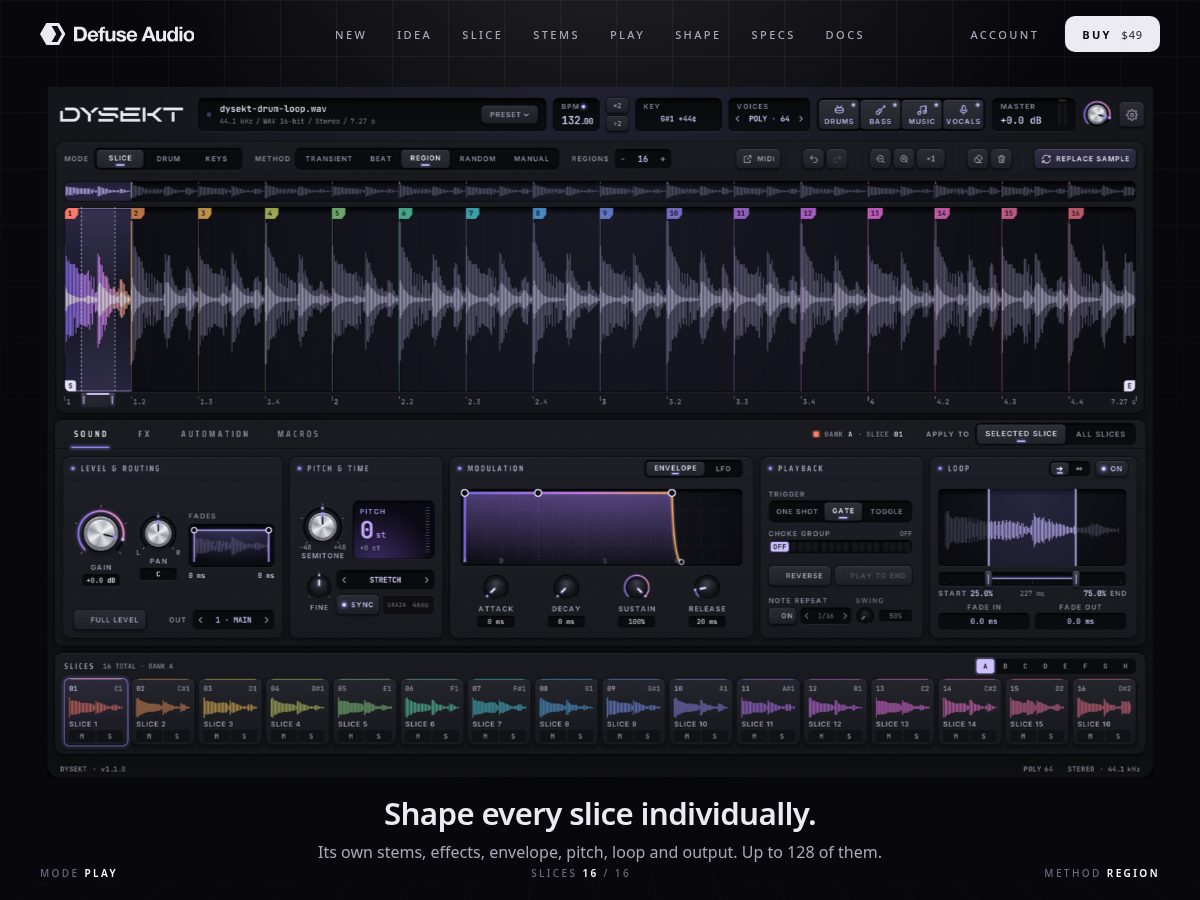Select loop forward direction arrow icon
1200x900 pixels.
(1058, 468)
